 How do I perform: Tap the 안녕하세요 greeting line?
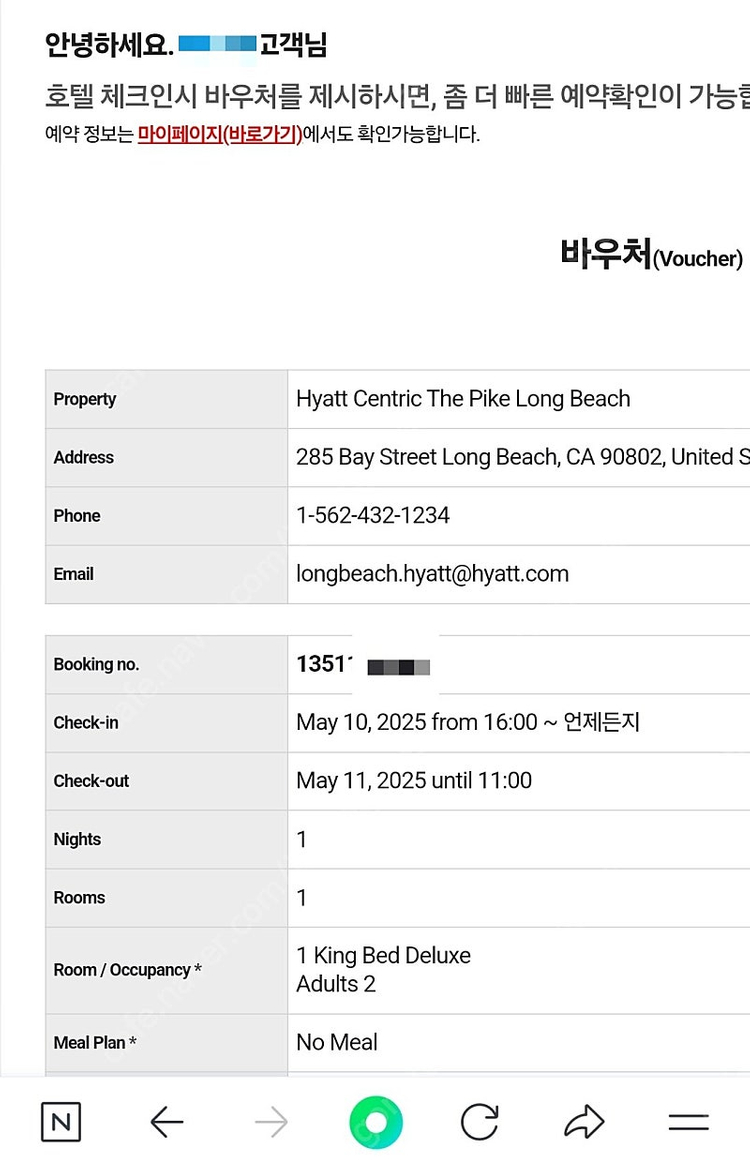tap(186, 45)
